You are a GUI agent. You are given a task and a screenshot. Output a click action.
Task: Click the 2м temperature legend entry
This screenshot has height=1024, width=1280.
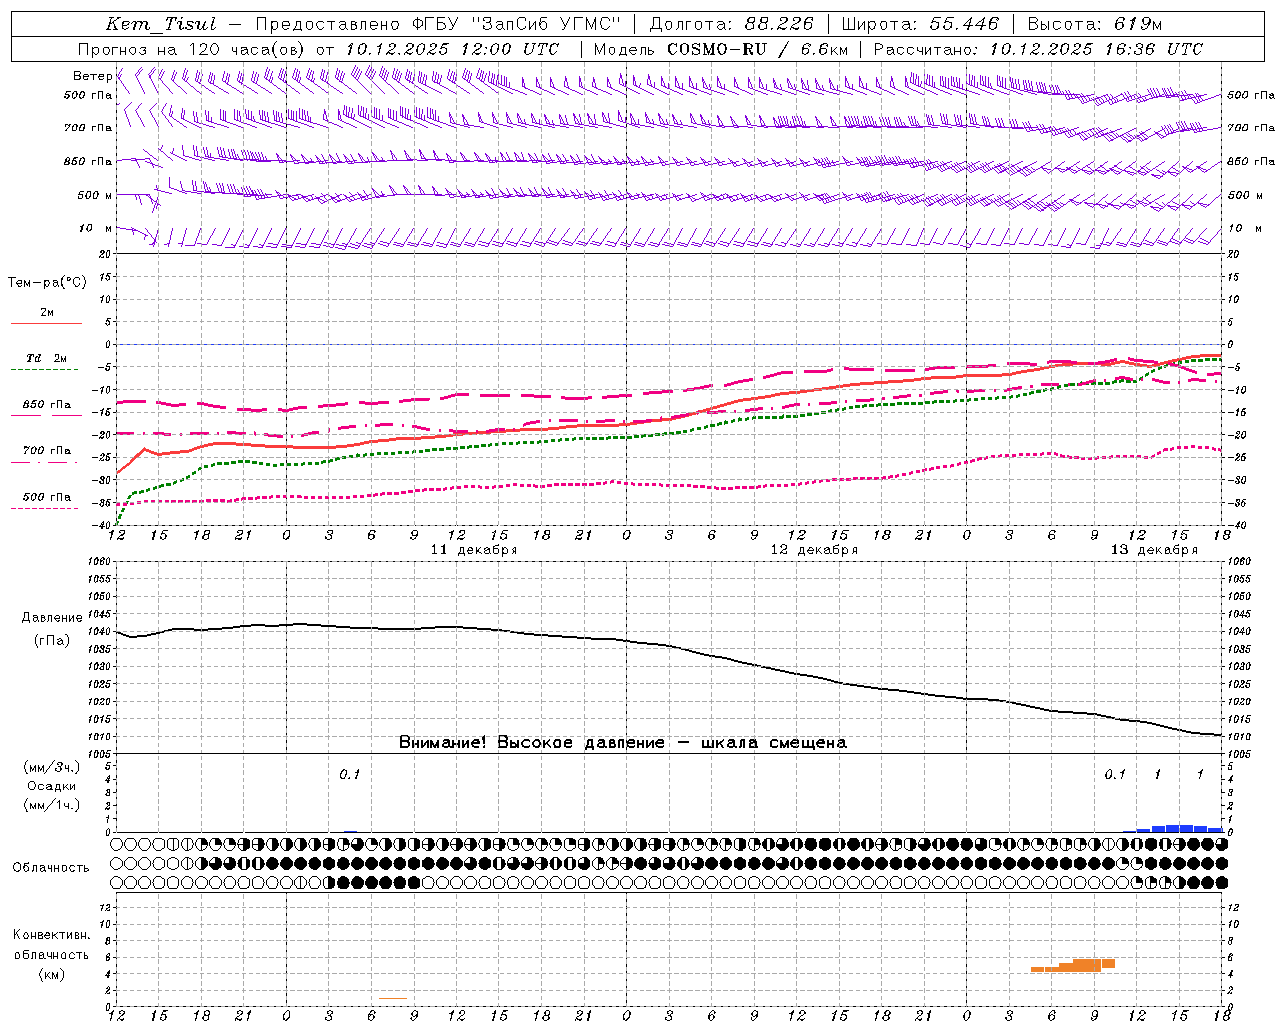[47, 312]
